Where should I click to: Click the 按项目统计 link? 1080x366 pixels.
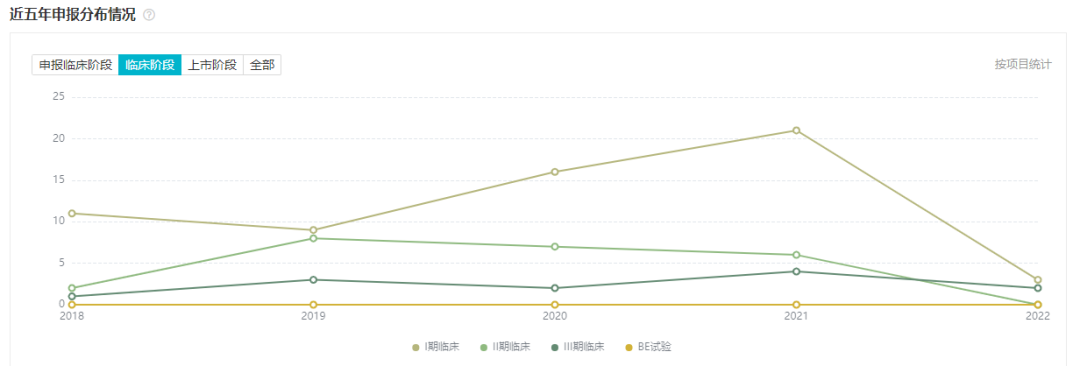1023,64
